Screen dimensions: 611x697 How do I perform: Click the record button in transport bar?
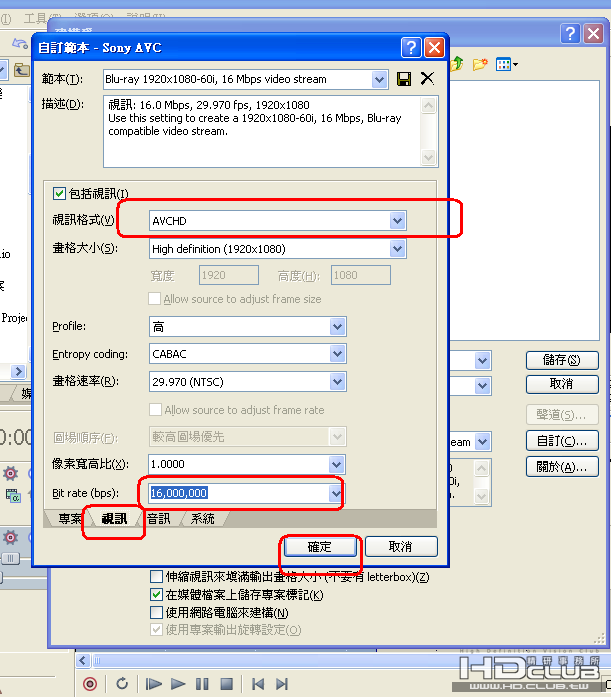[90, 684]
